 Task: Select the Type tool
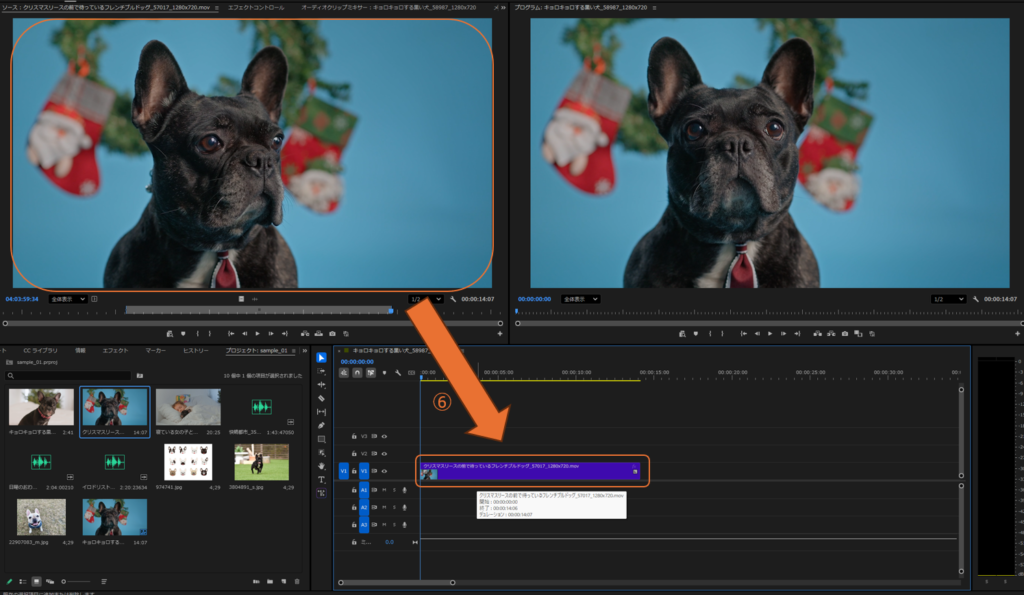click(x=321, y=480)
